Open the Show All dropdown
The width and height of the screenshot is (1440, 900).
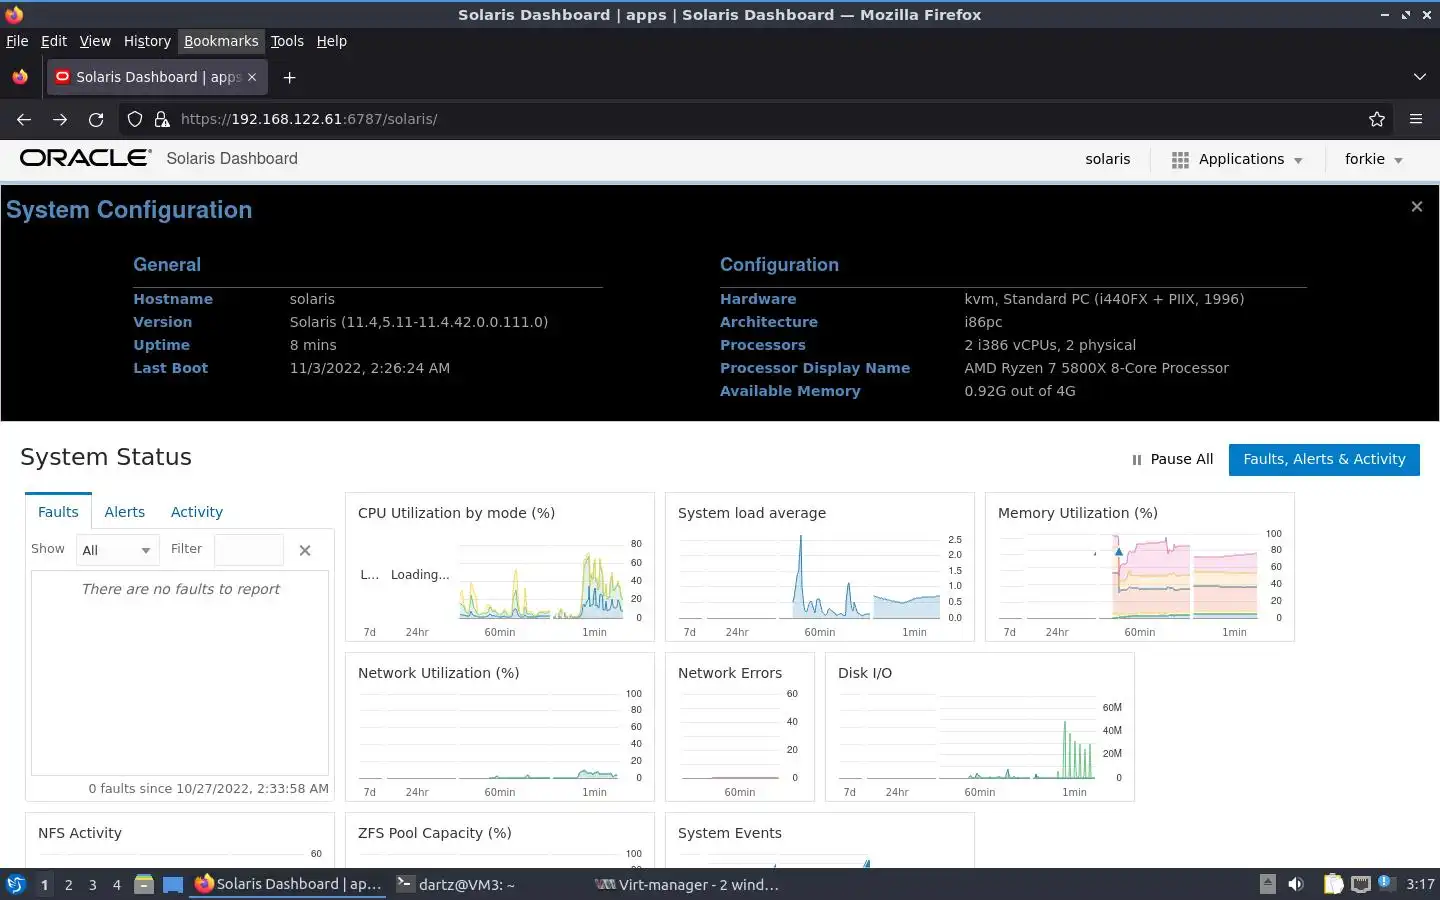pyautogui.click(x=116, y=550)
